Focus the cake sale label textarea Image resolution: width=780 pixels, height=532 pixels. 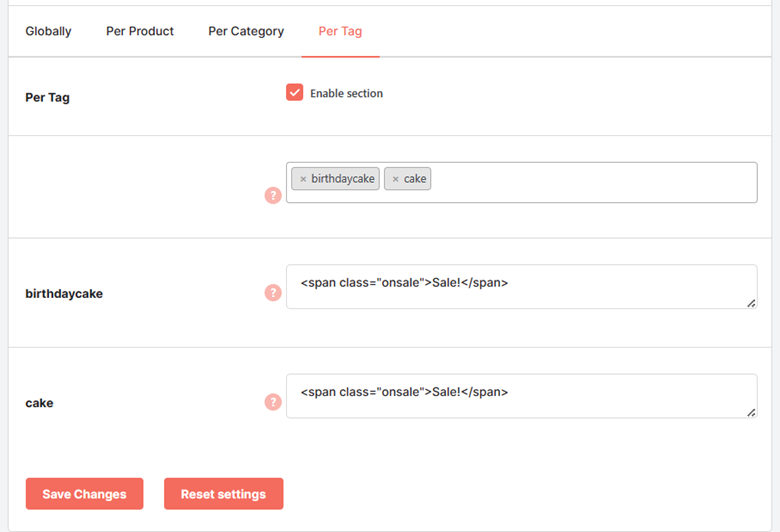521,396
